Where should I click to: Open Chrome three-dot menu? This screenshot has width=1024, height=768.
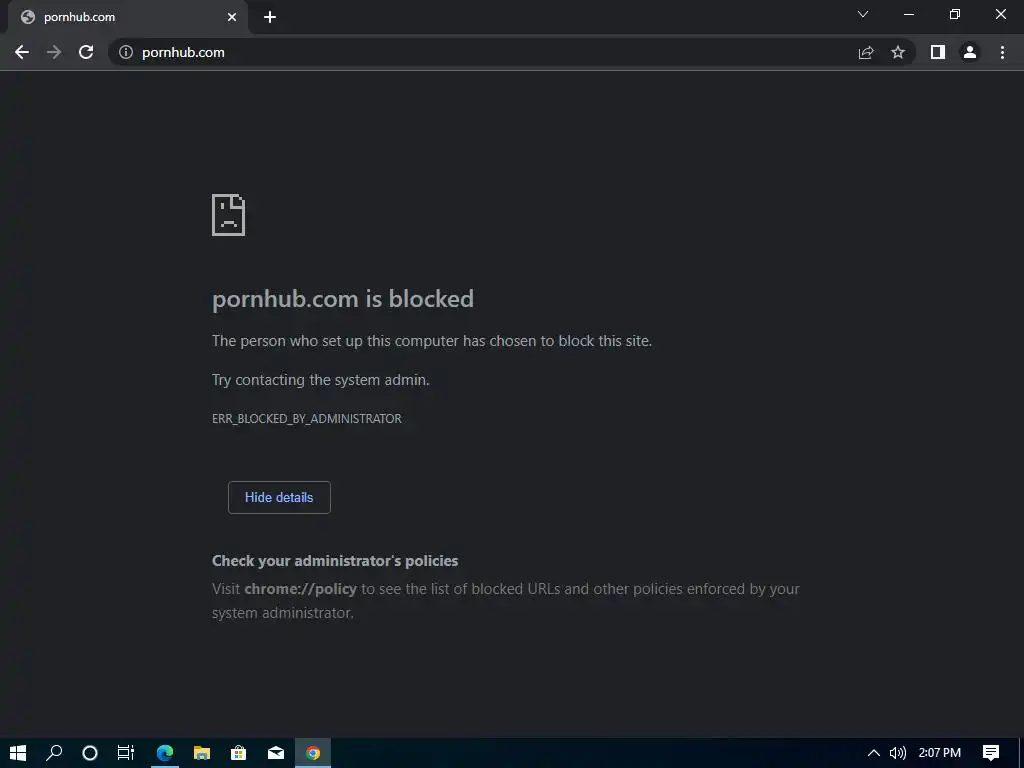click(1002, 52)
